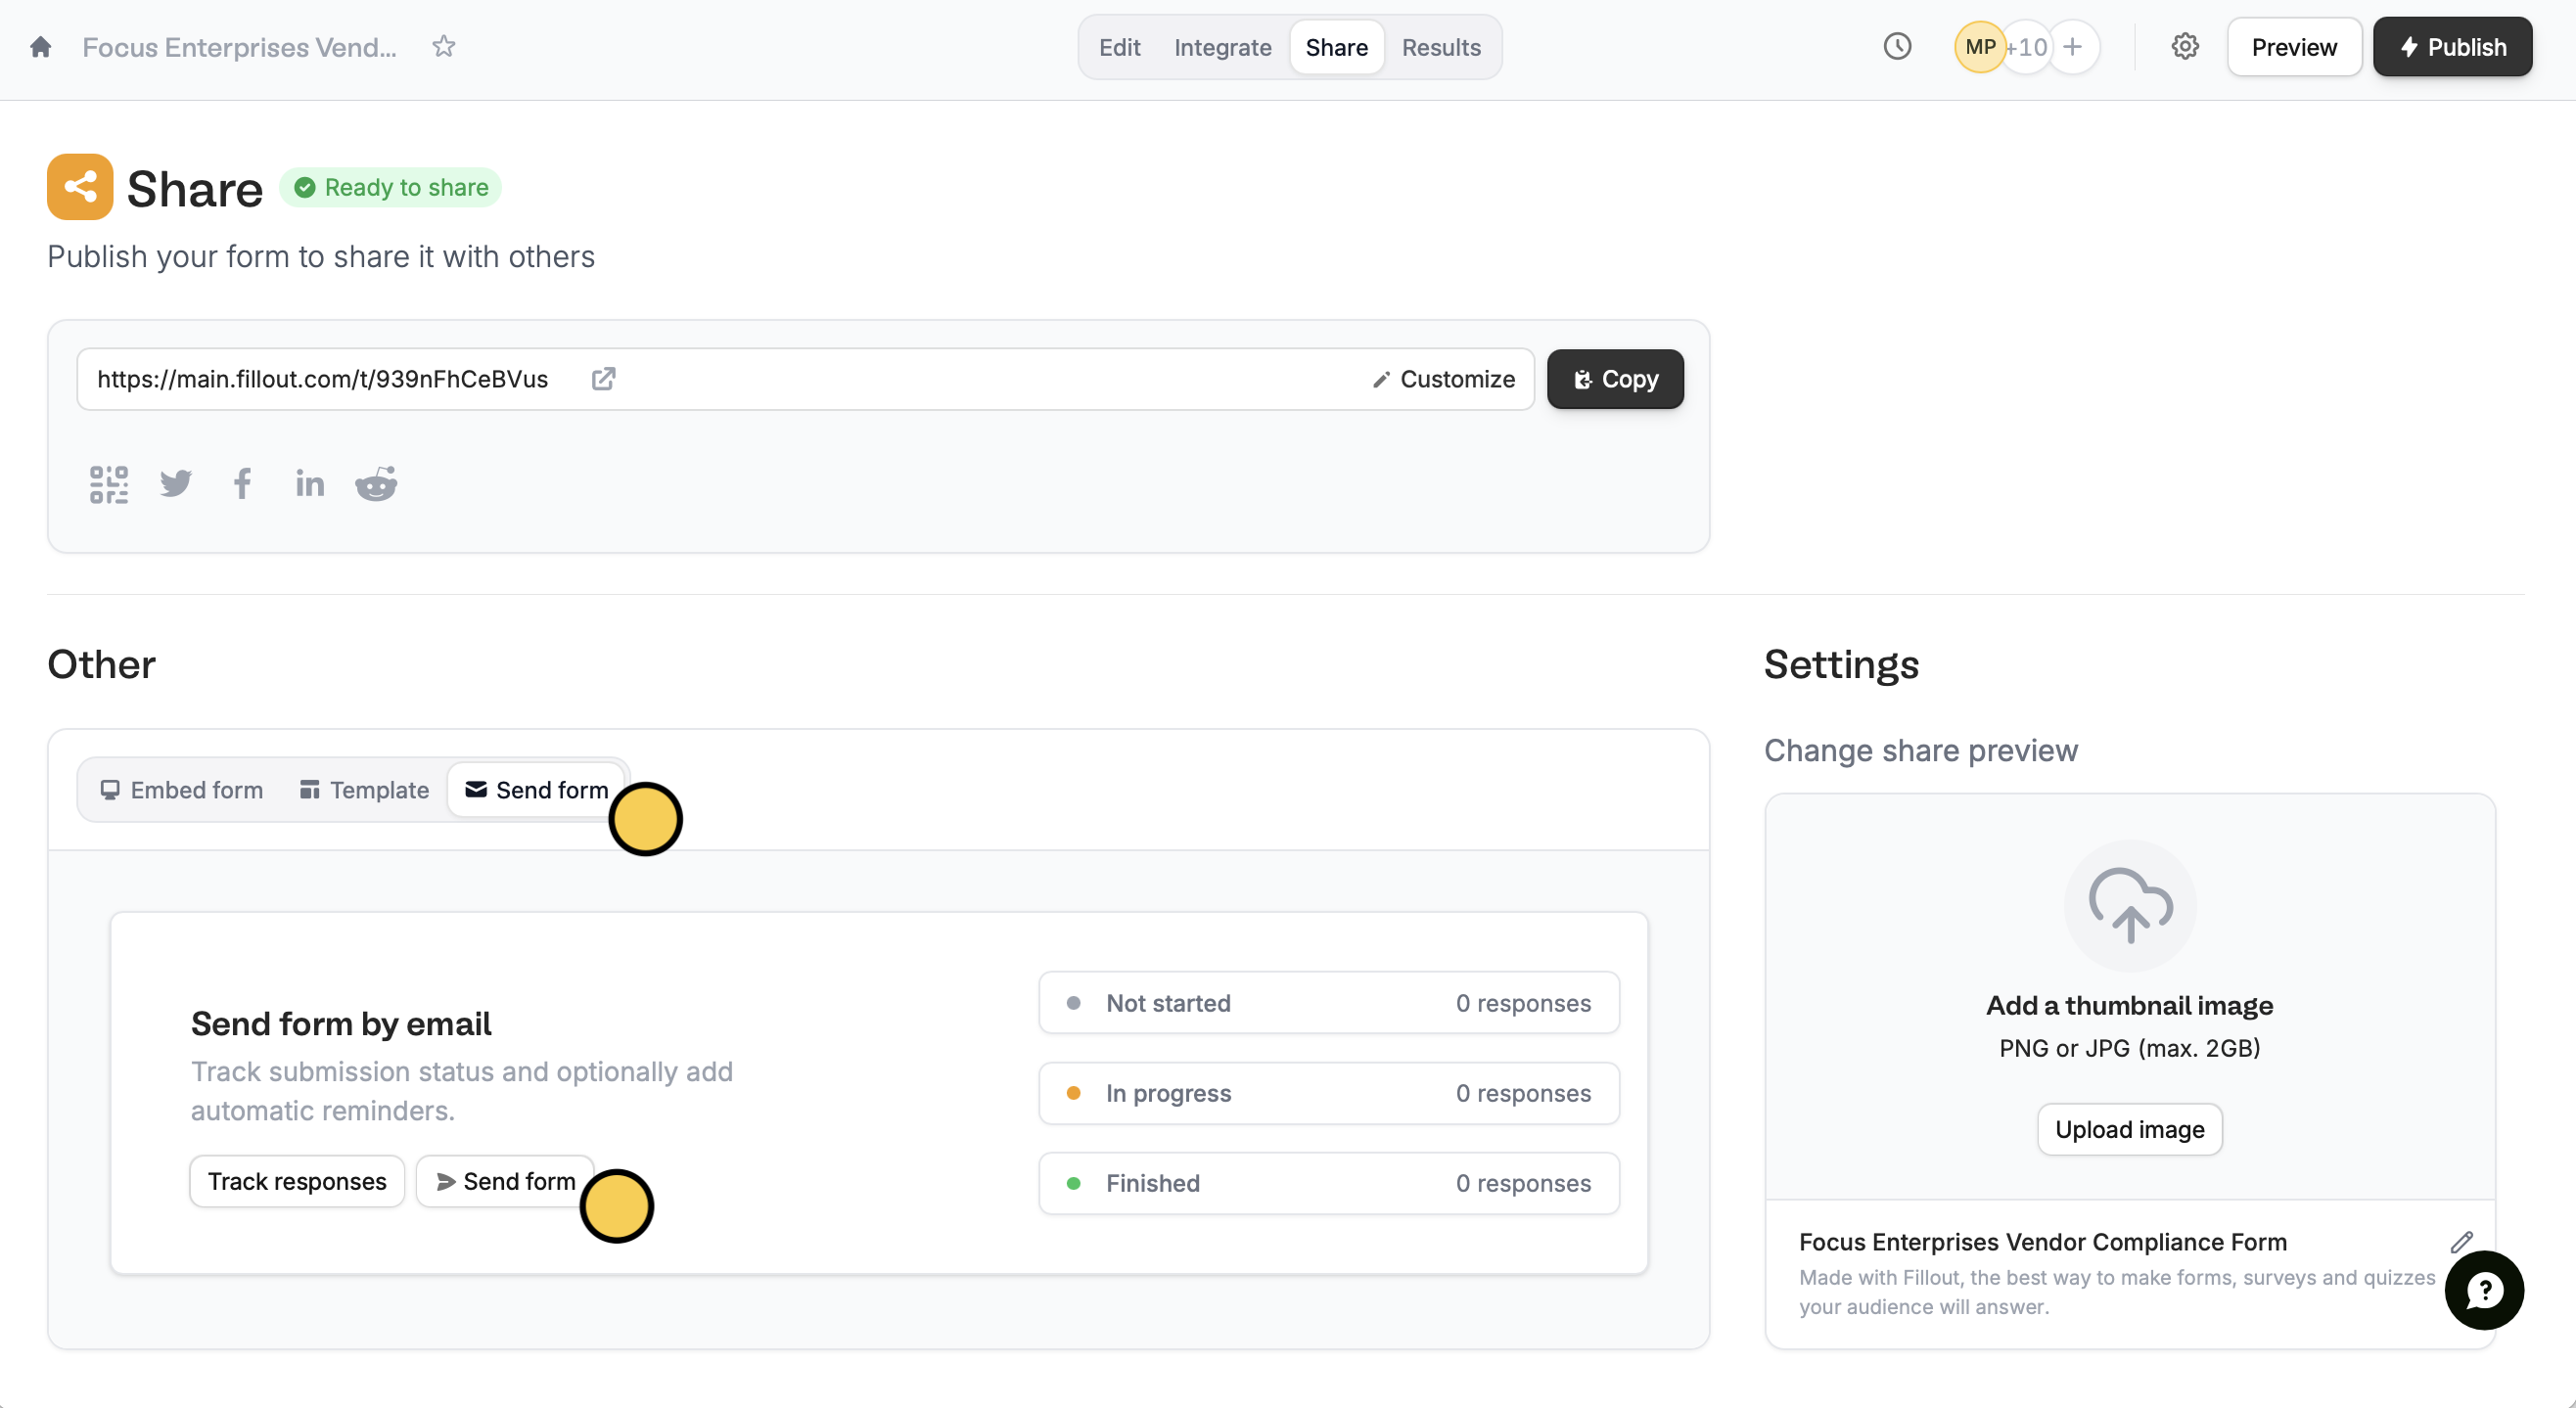This screenshot has width=2576, height=1408.
Task: Share form on Twitter
Action: (176, 484)
